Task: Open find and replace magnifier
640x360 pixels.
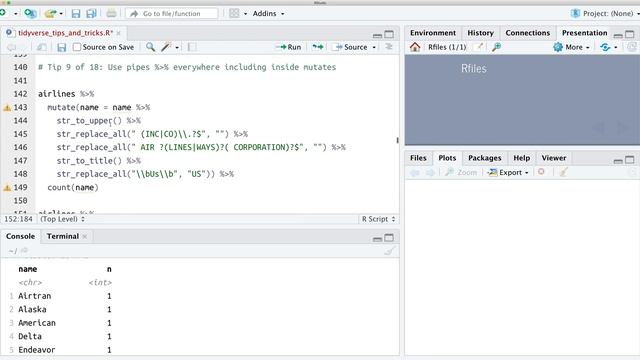Action: 151,47
